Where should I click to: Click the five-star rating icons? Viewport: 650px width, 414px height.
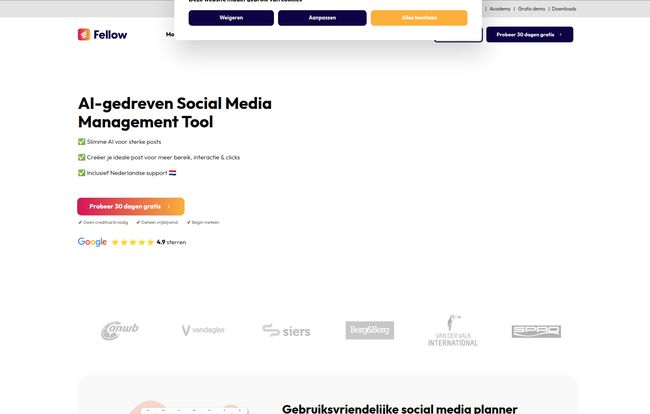coord(133,242)
